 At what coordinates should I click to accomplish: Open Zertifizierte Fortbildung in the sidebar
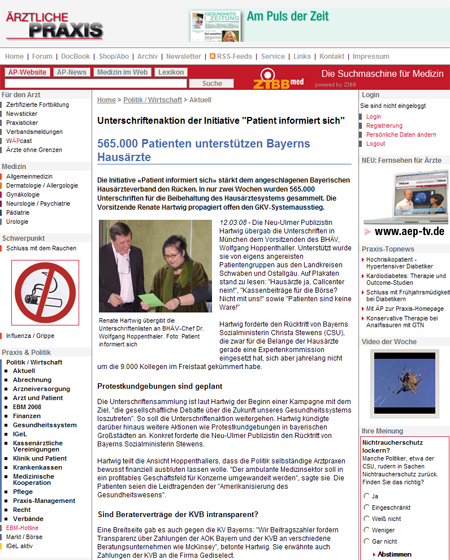(x=38, y=105)
